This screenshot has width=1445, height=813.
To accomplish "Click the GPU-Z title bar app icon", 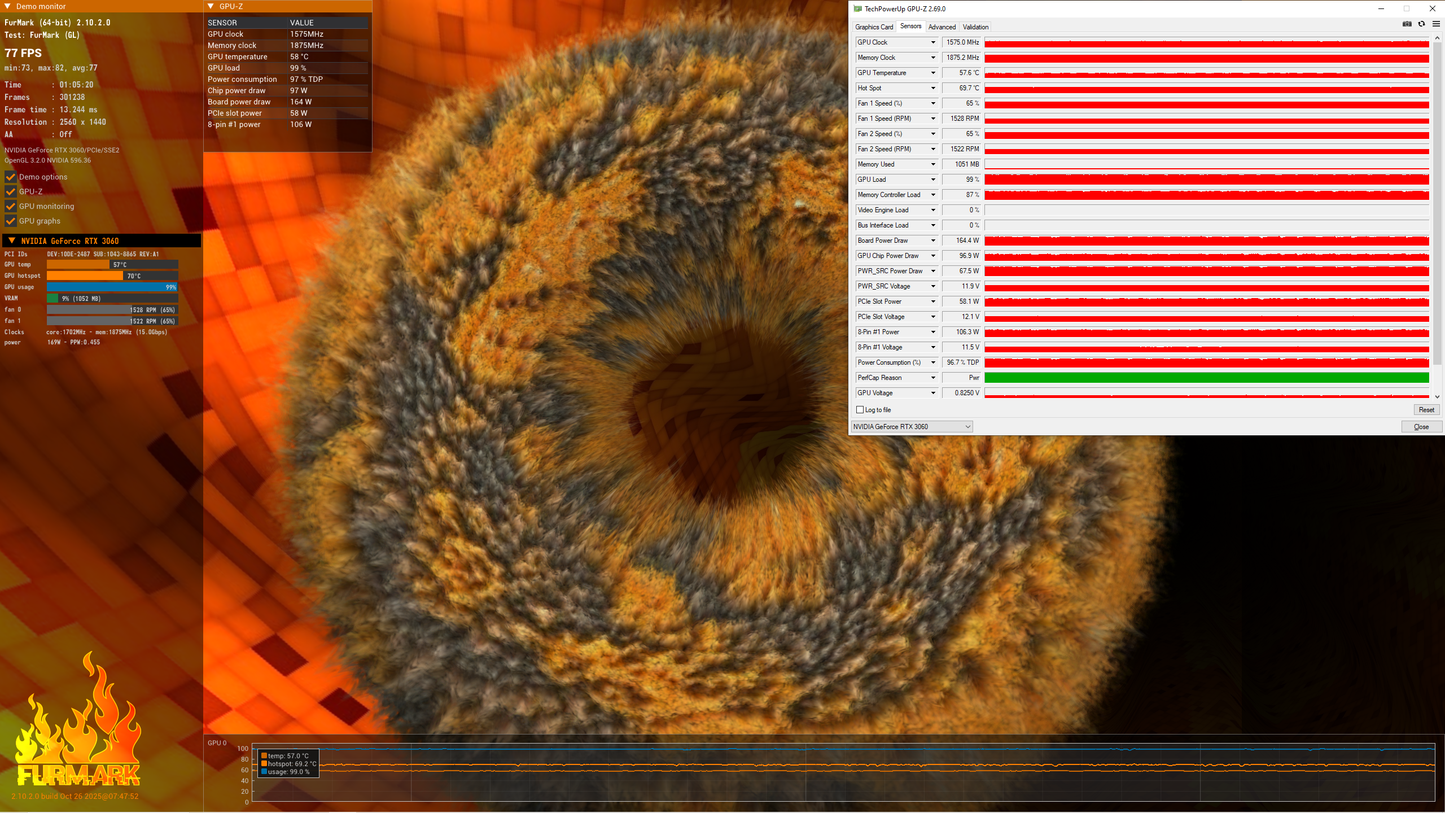I will 858,9.
